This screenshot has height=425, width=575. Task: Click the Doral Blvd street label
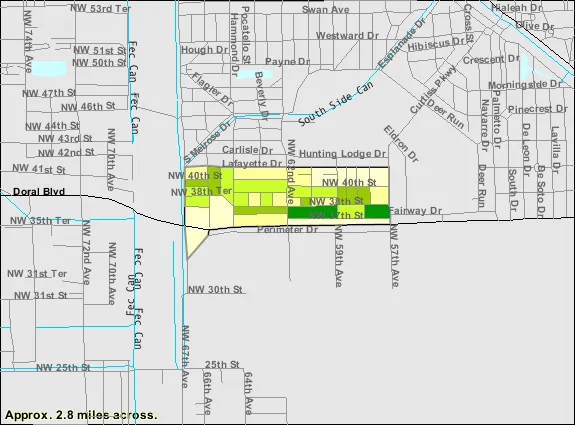coord(39,192)
